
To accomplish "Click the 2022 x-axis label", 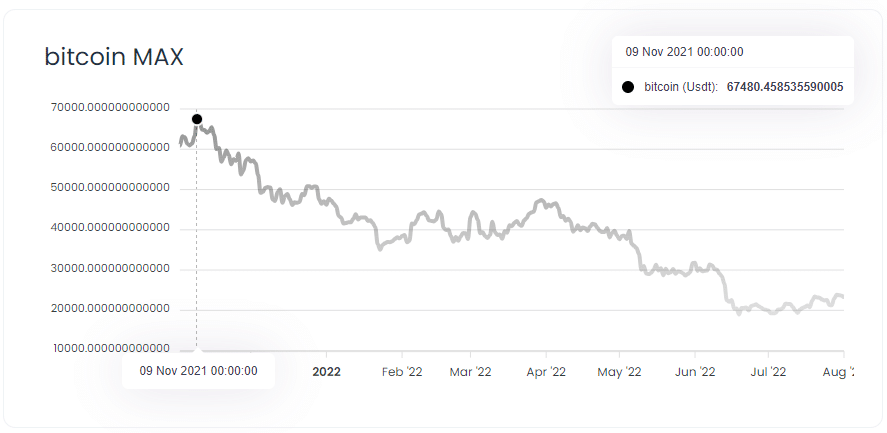I will 327,371.
